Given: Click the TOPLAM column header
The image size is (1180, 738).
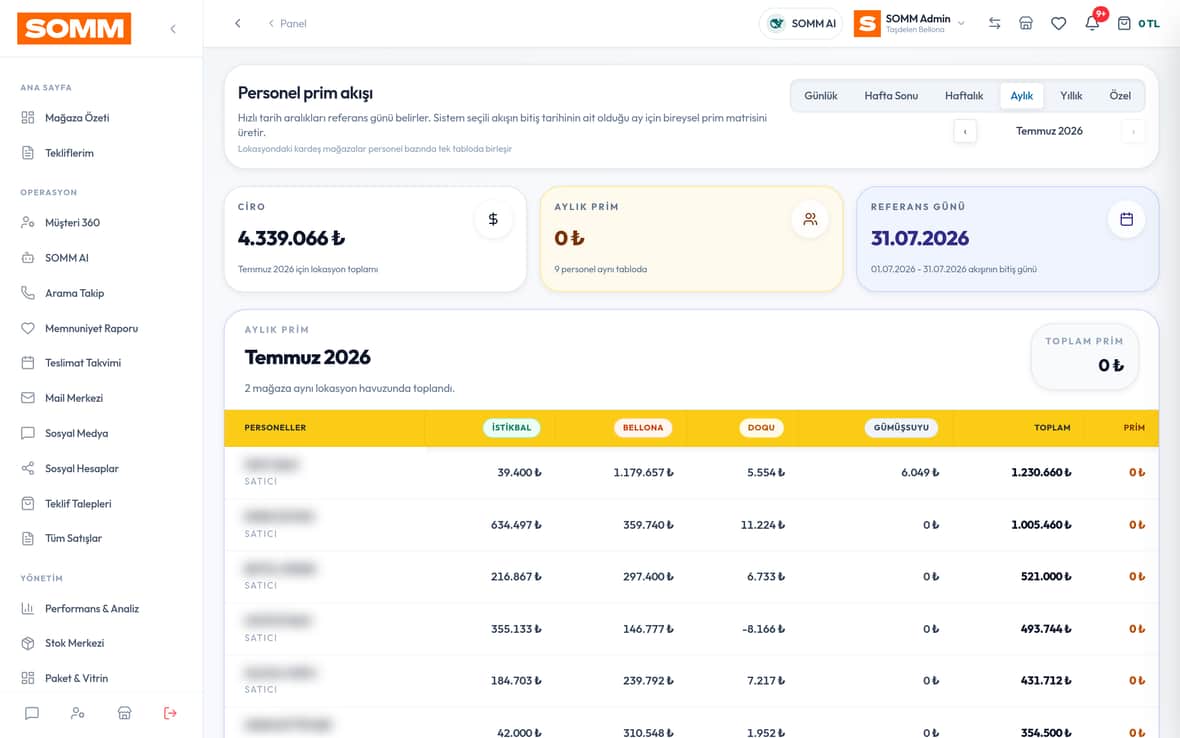Looking at the screenshot, I should [1052, 427].
